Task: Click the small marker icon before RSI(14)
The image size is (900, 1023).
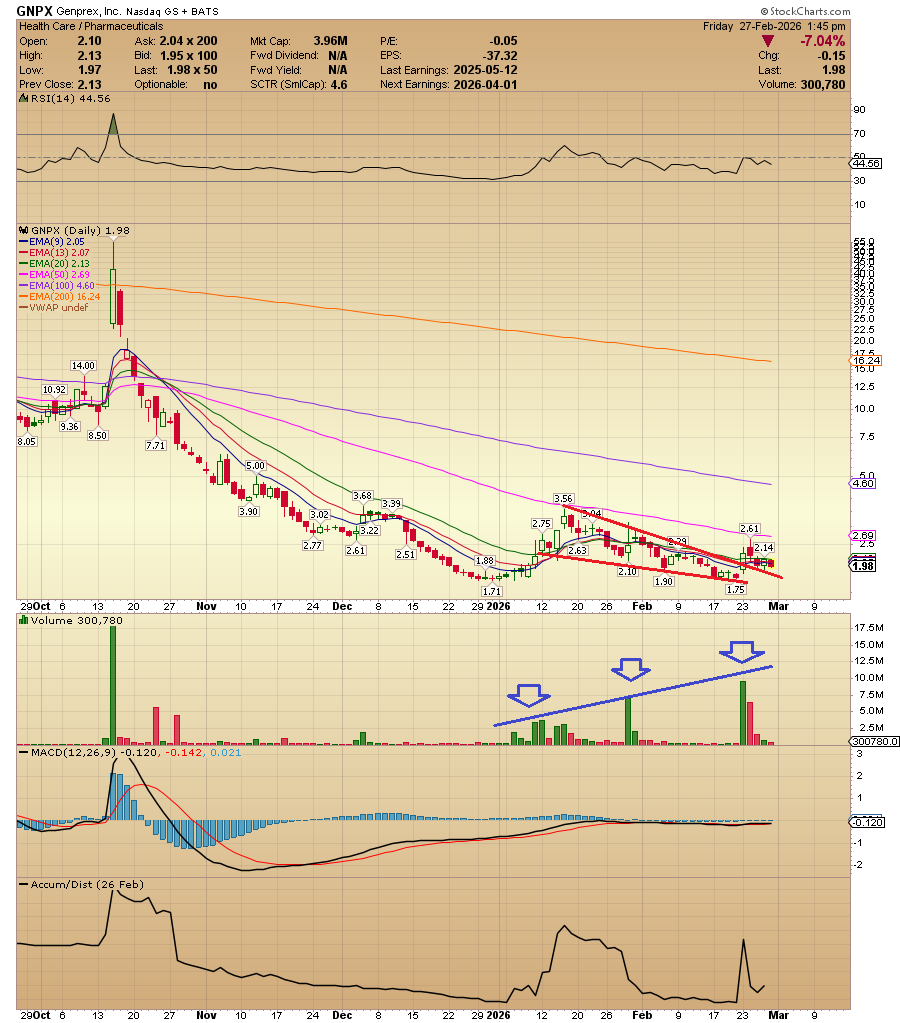Action: [23, 99]
